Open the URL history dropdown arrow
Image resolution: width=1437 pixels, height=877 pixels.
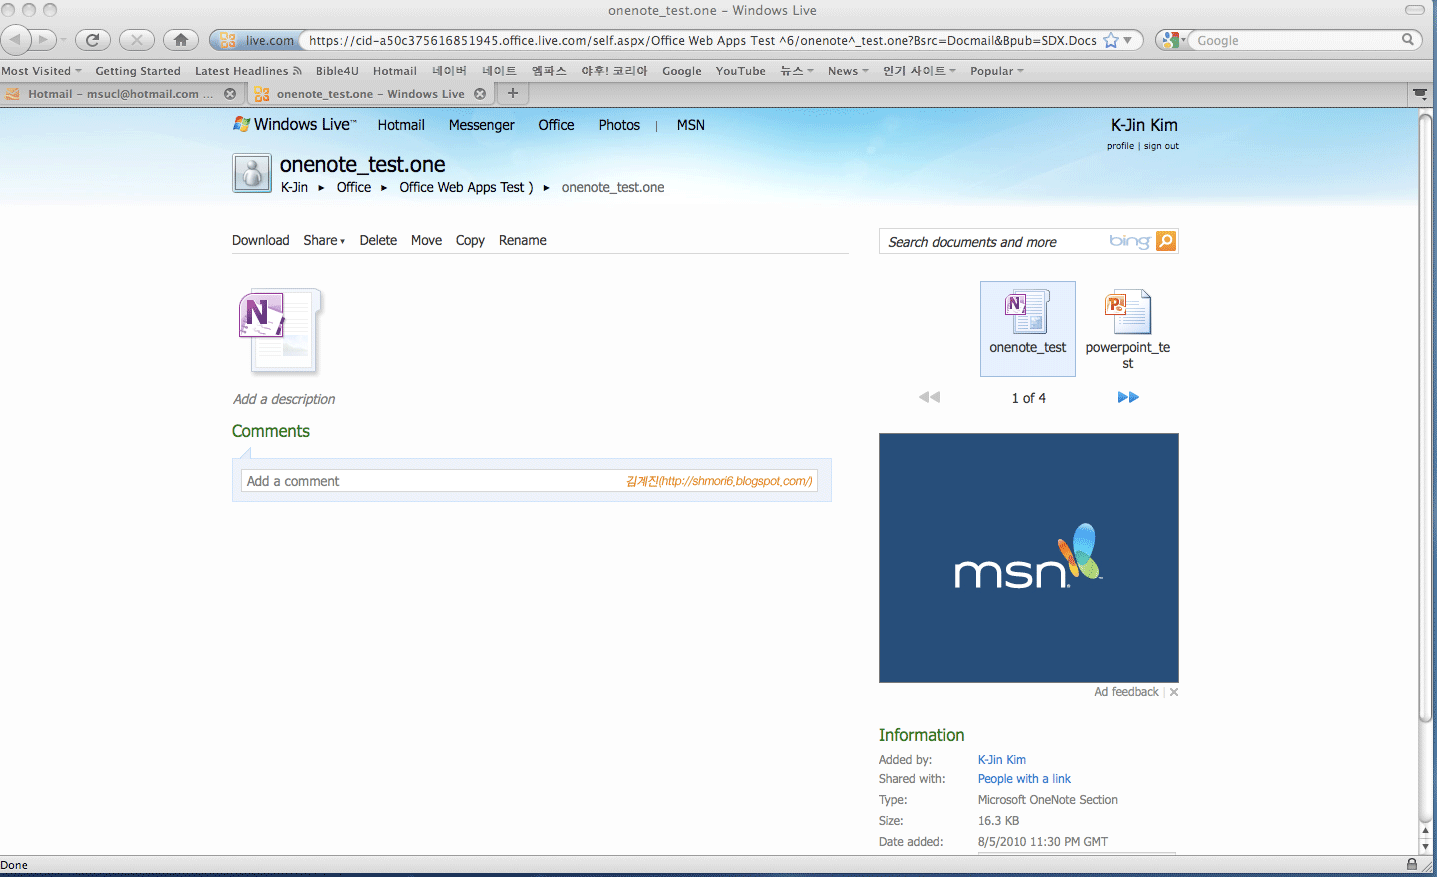1128,41
